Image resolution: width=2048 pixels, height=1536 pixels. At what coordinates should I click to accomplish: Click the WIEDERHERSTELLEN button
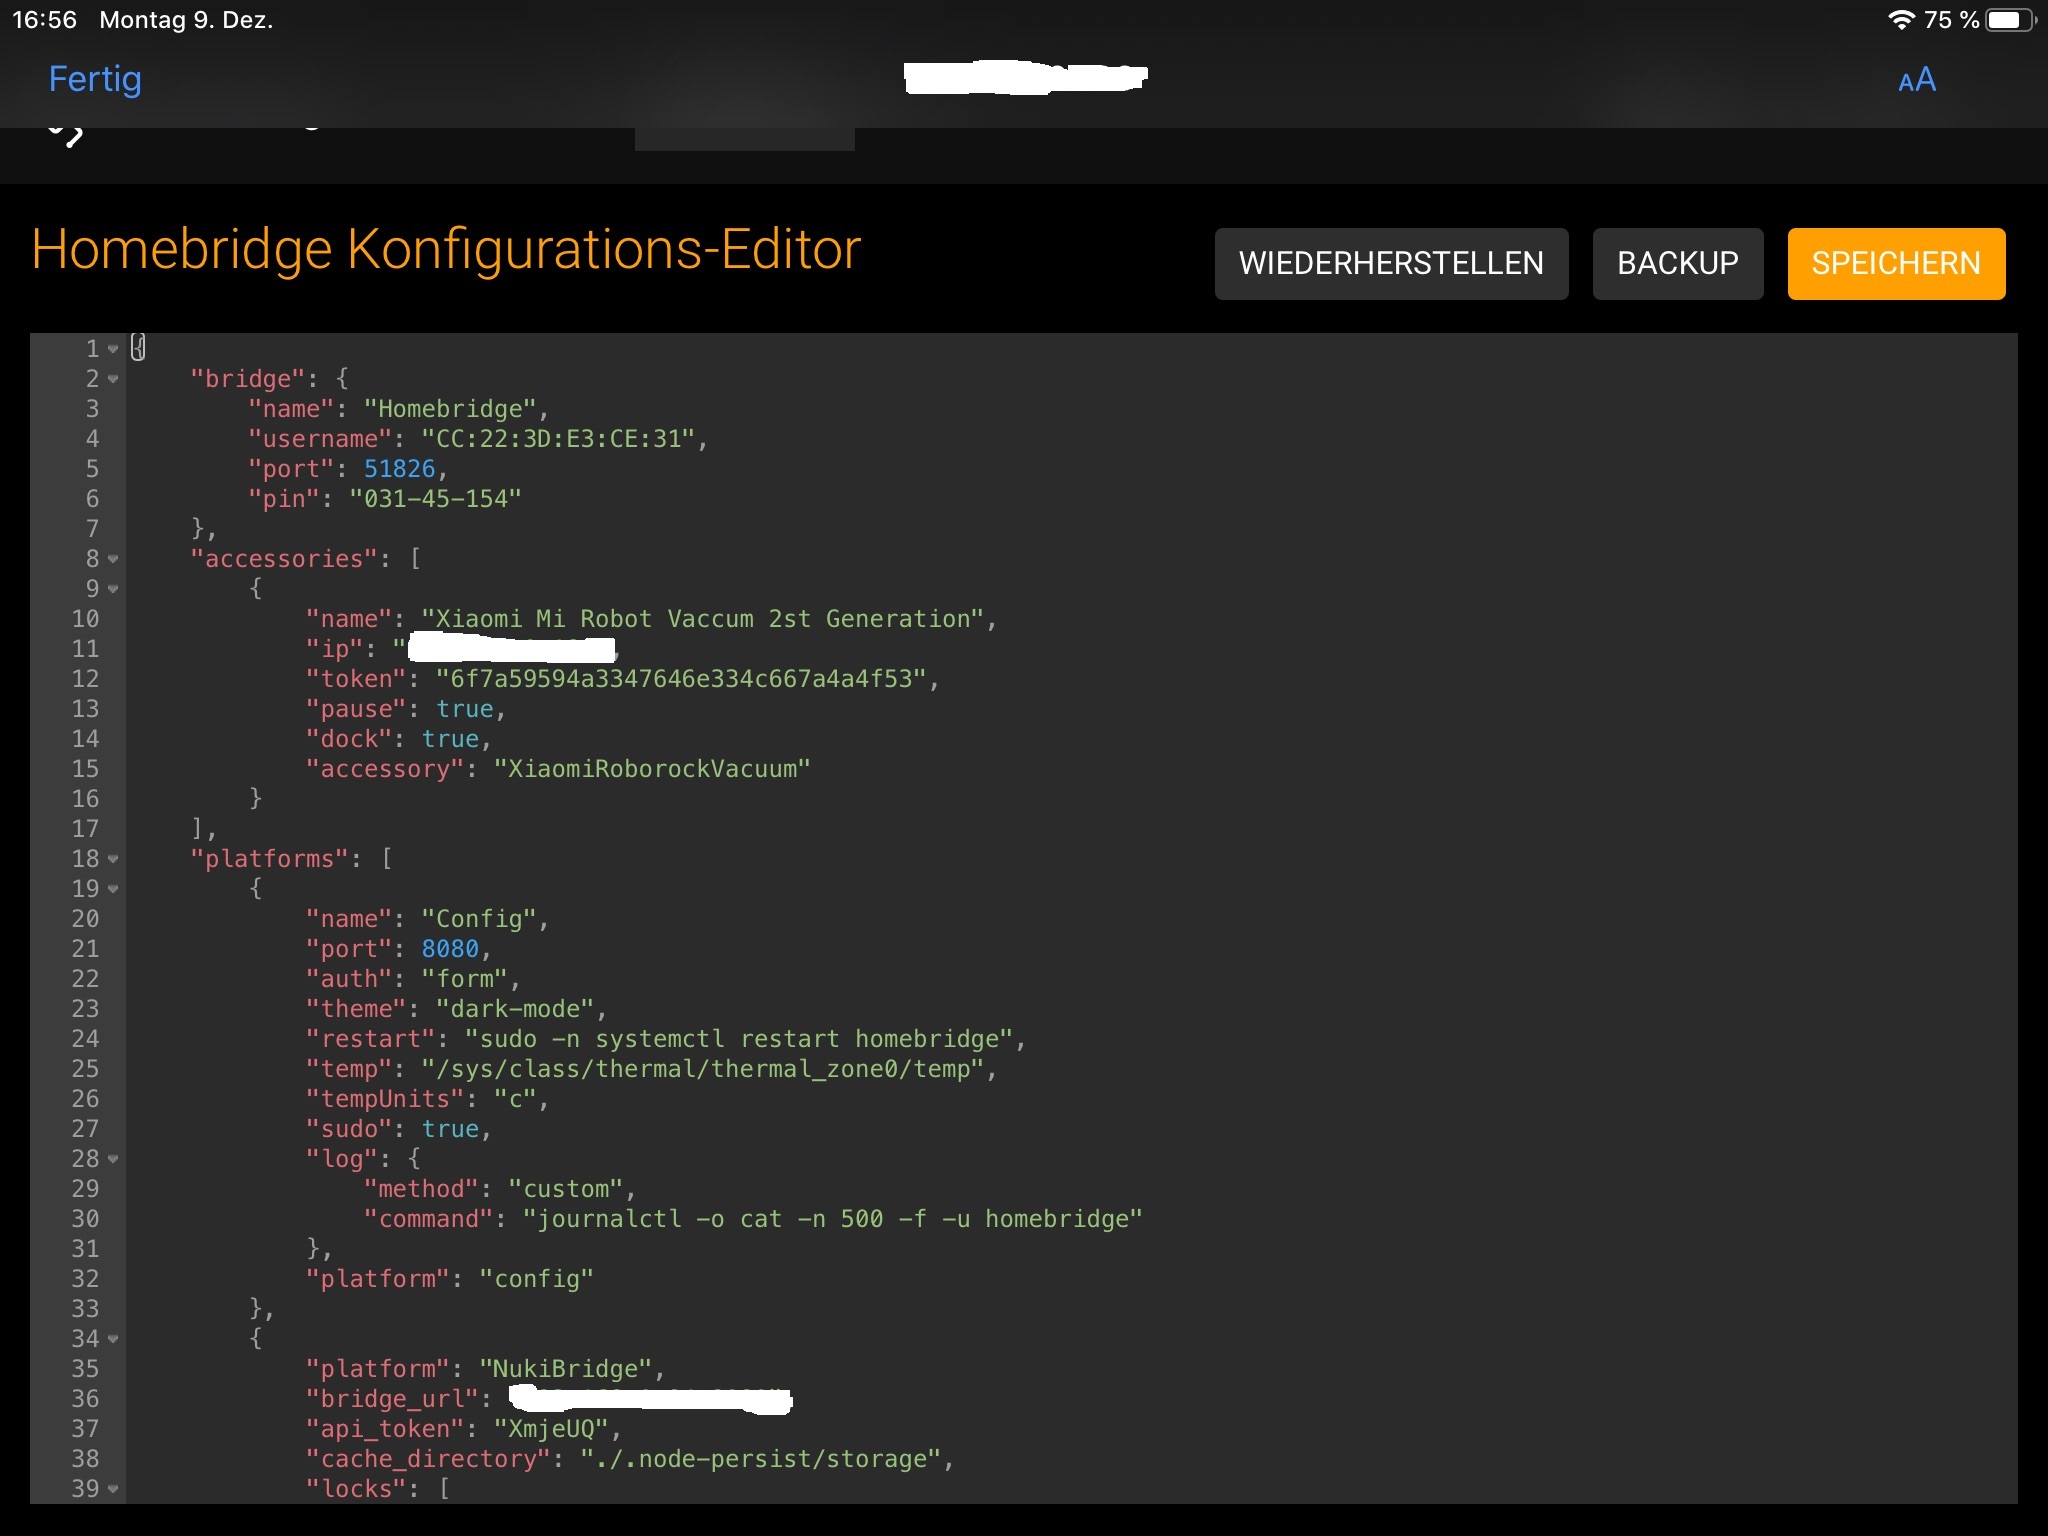pos(1390,263)
